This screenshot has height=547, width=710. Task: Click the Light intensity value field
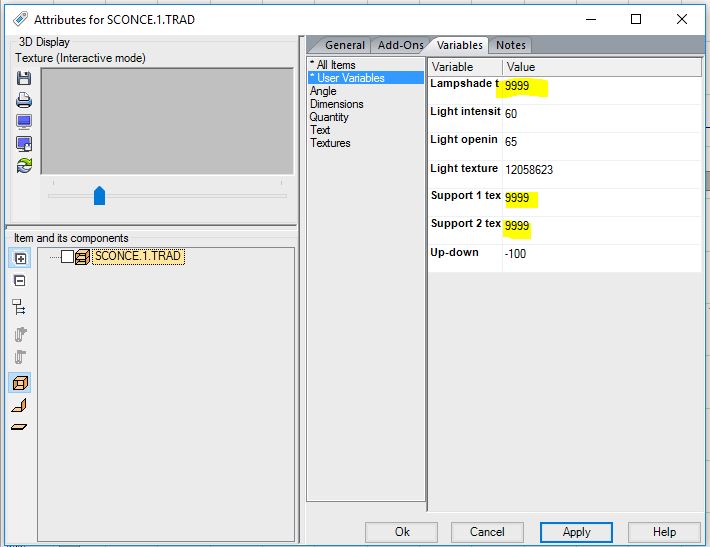click(x=600, y=113)
